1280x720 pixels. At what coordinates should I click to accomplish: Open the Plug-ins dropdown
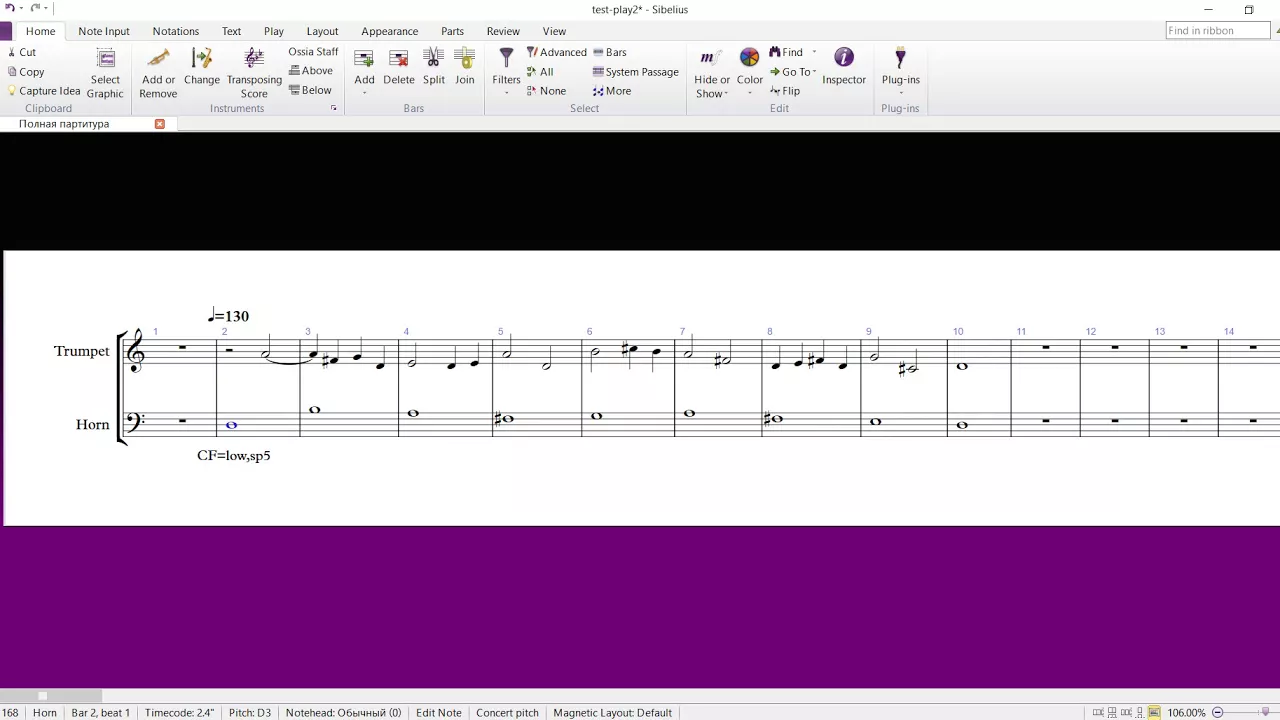[901, 73]
